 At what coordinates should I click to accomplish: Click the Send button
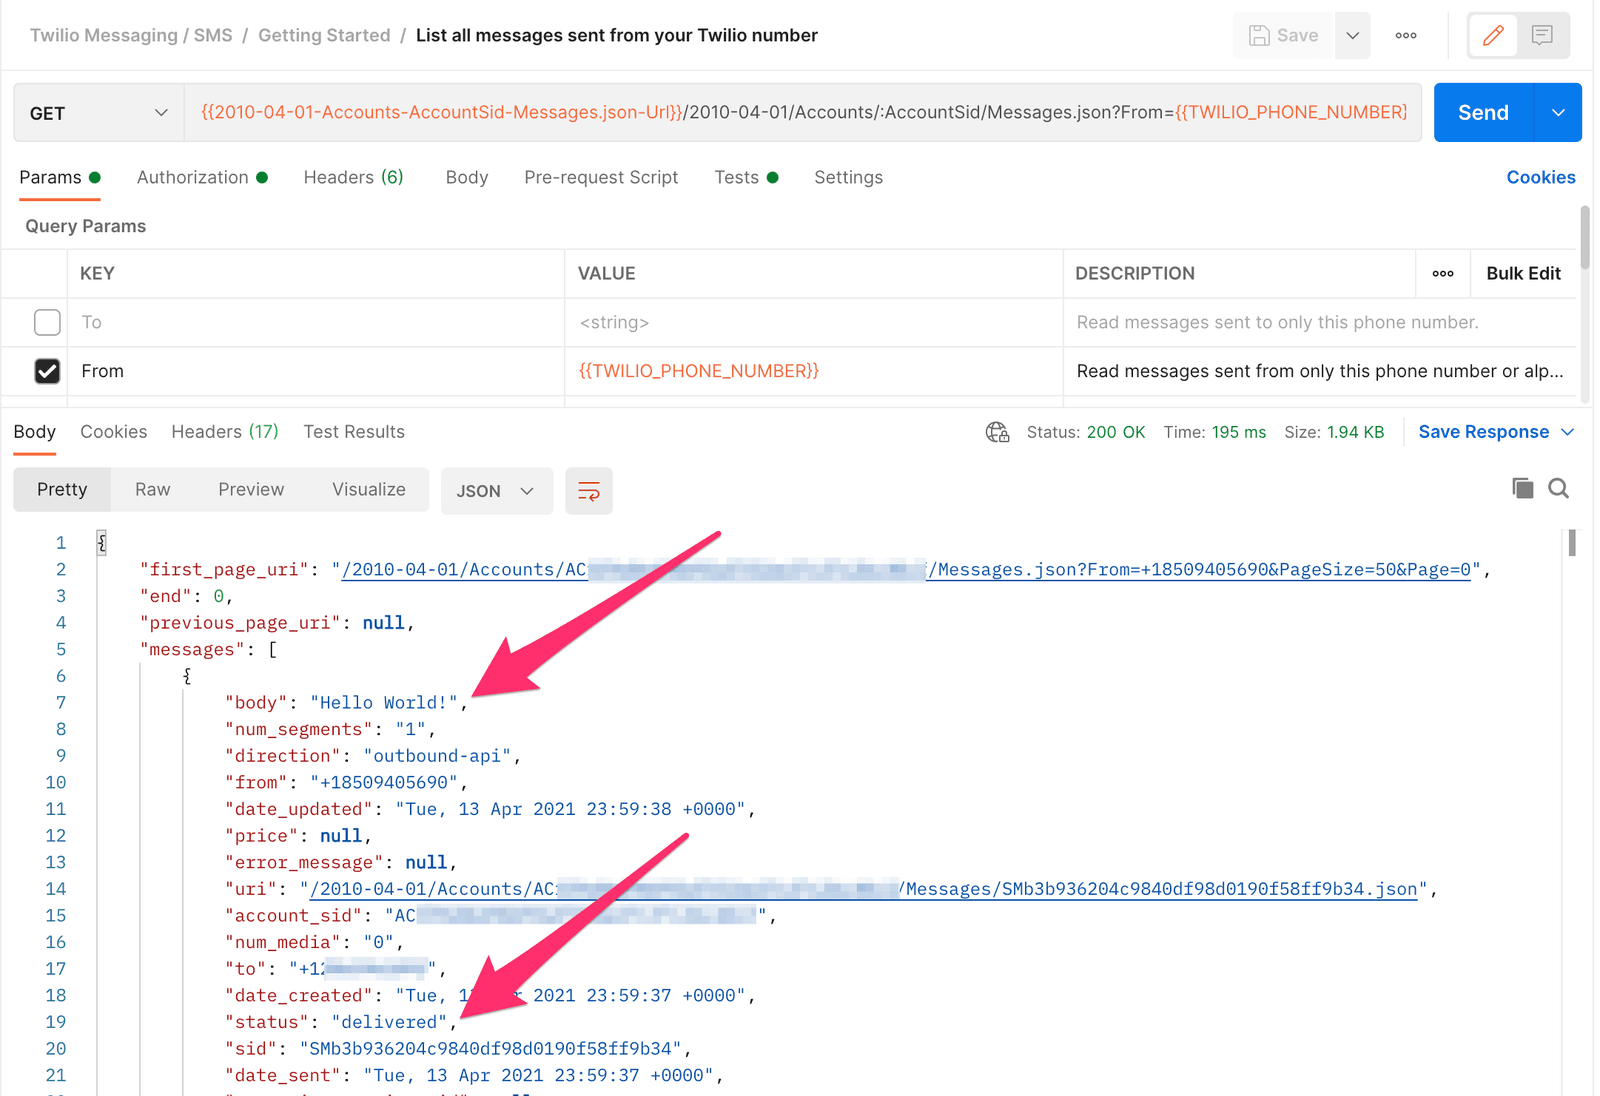point(1482,112)
